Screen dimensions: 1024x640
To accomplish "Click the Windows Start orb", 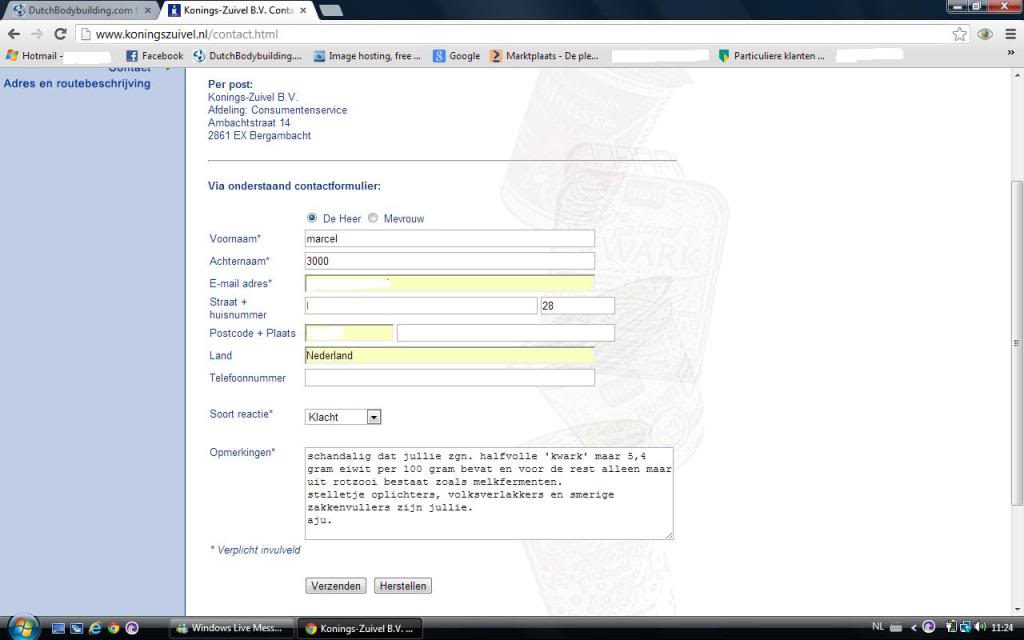I will (x=20, y=628).
